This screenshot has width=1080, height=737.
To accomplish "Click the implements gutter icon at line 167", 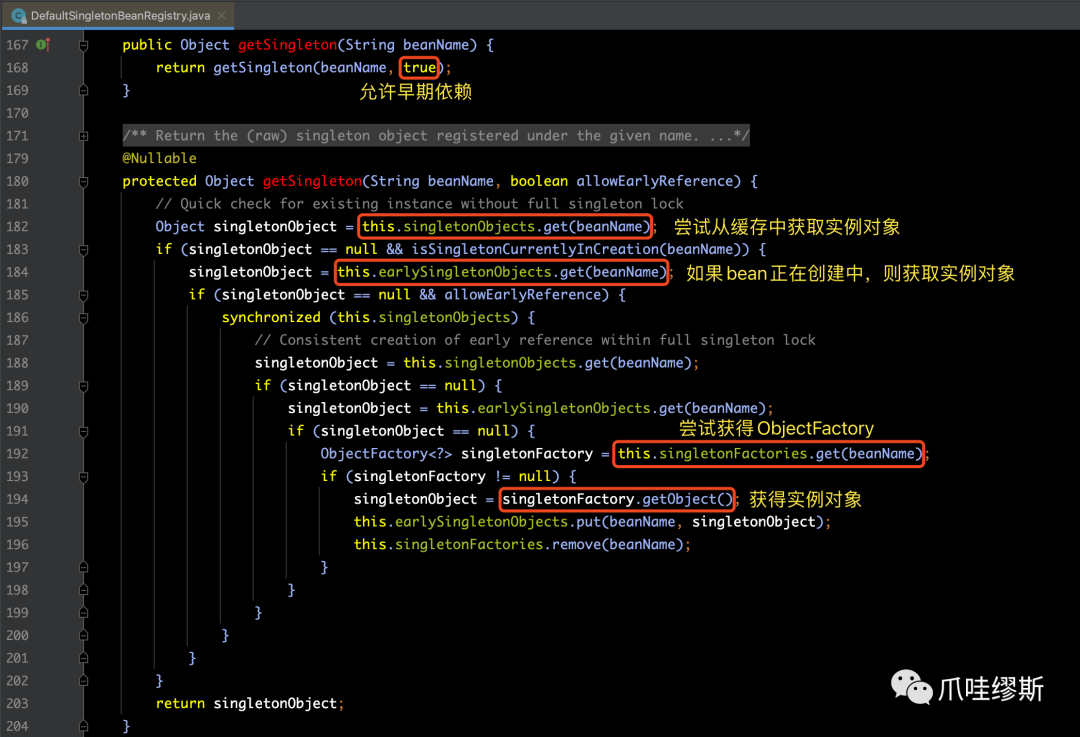I will click(x=43, y=45).
